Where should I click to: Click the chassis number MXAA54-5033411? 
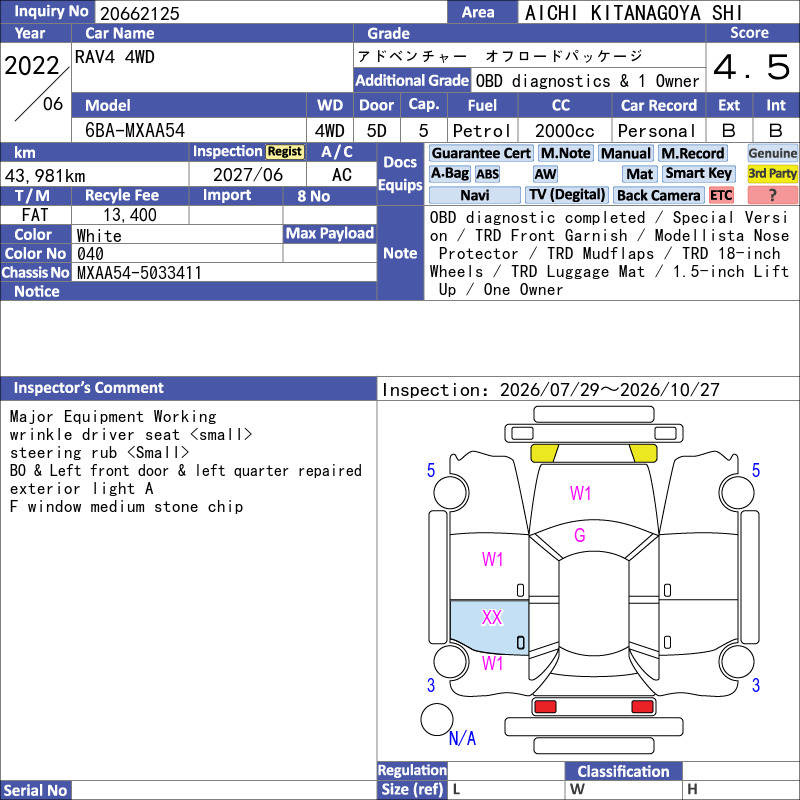[139, 272]
